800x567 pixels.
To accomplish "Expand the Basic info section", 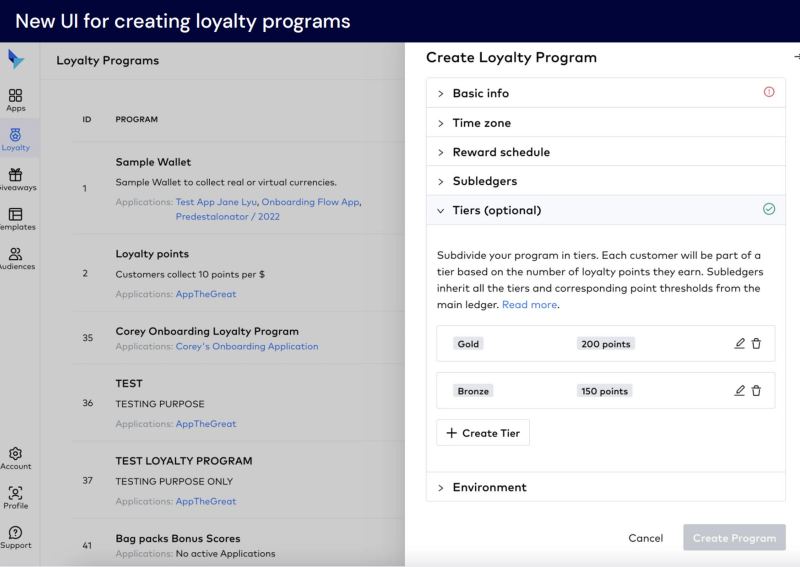I will 606,93.
